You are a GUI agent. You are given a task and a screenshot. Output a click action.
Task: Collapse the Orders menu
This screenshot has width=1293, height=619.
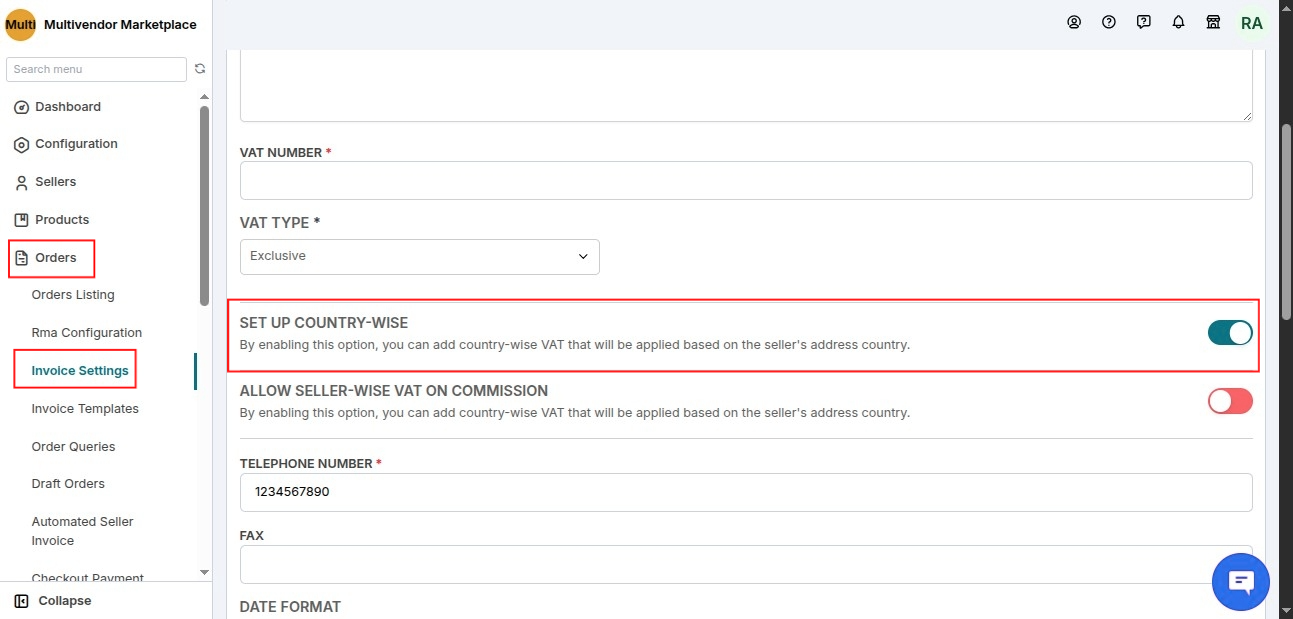tap(56, 258)
